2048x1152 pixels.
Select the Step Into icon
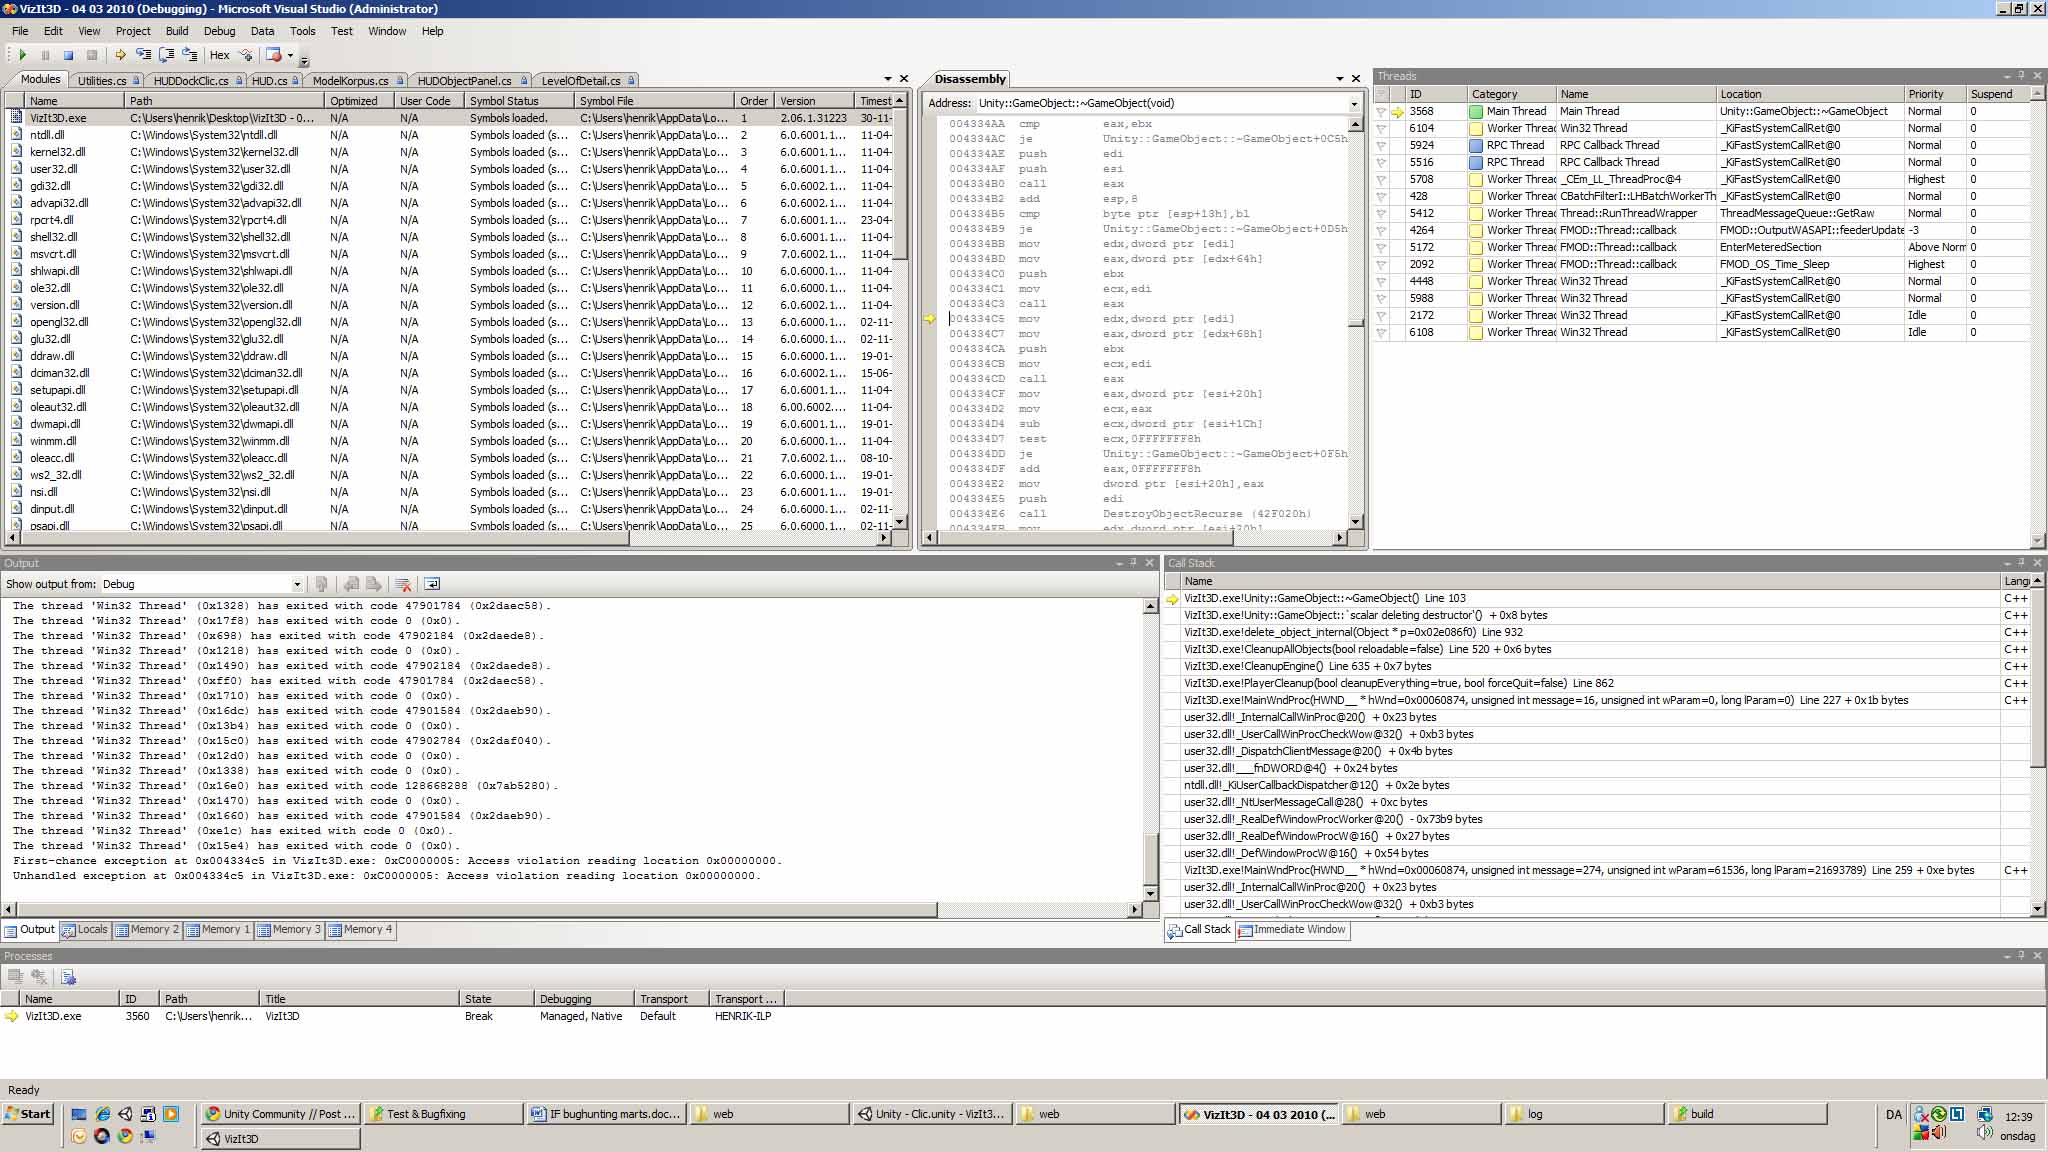(x=145, y=55)
